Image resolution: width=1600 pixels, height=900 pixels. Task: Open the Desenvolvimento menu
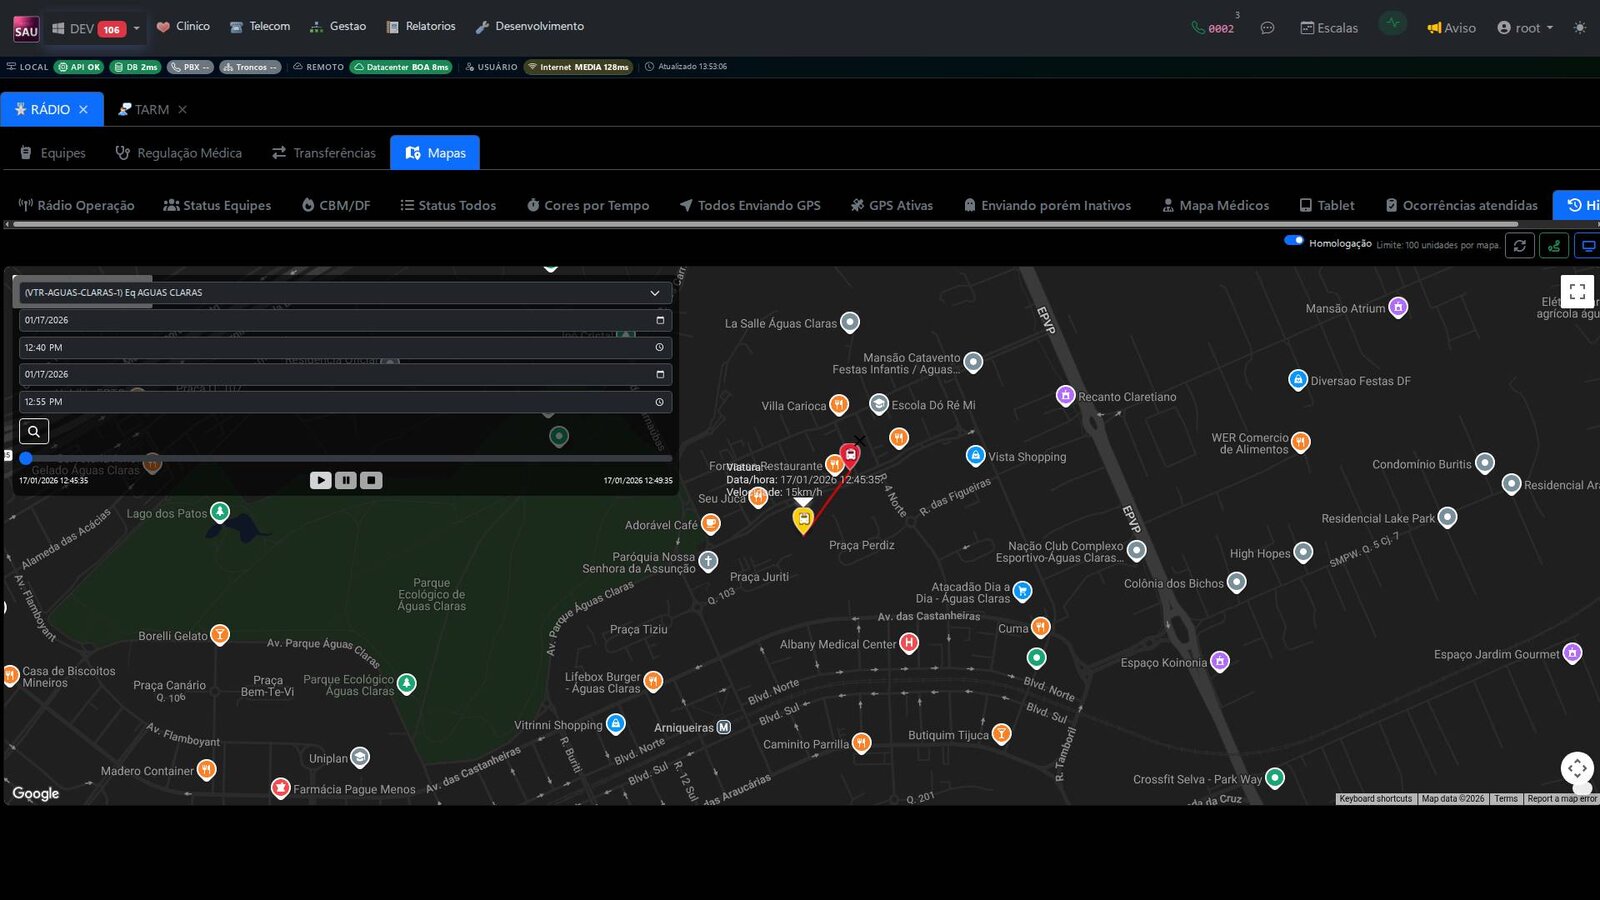tap(530, 27)
